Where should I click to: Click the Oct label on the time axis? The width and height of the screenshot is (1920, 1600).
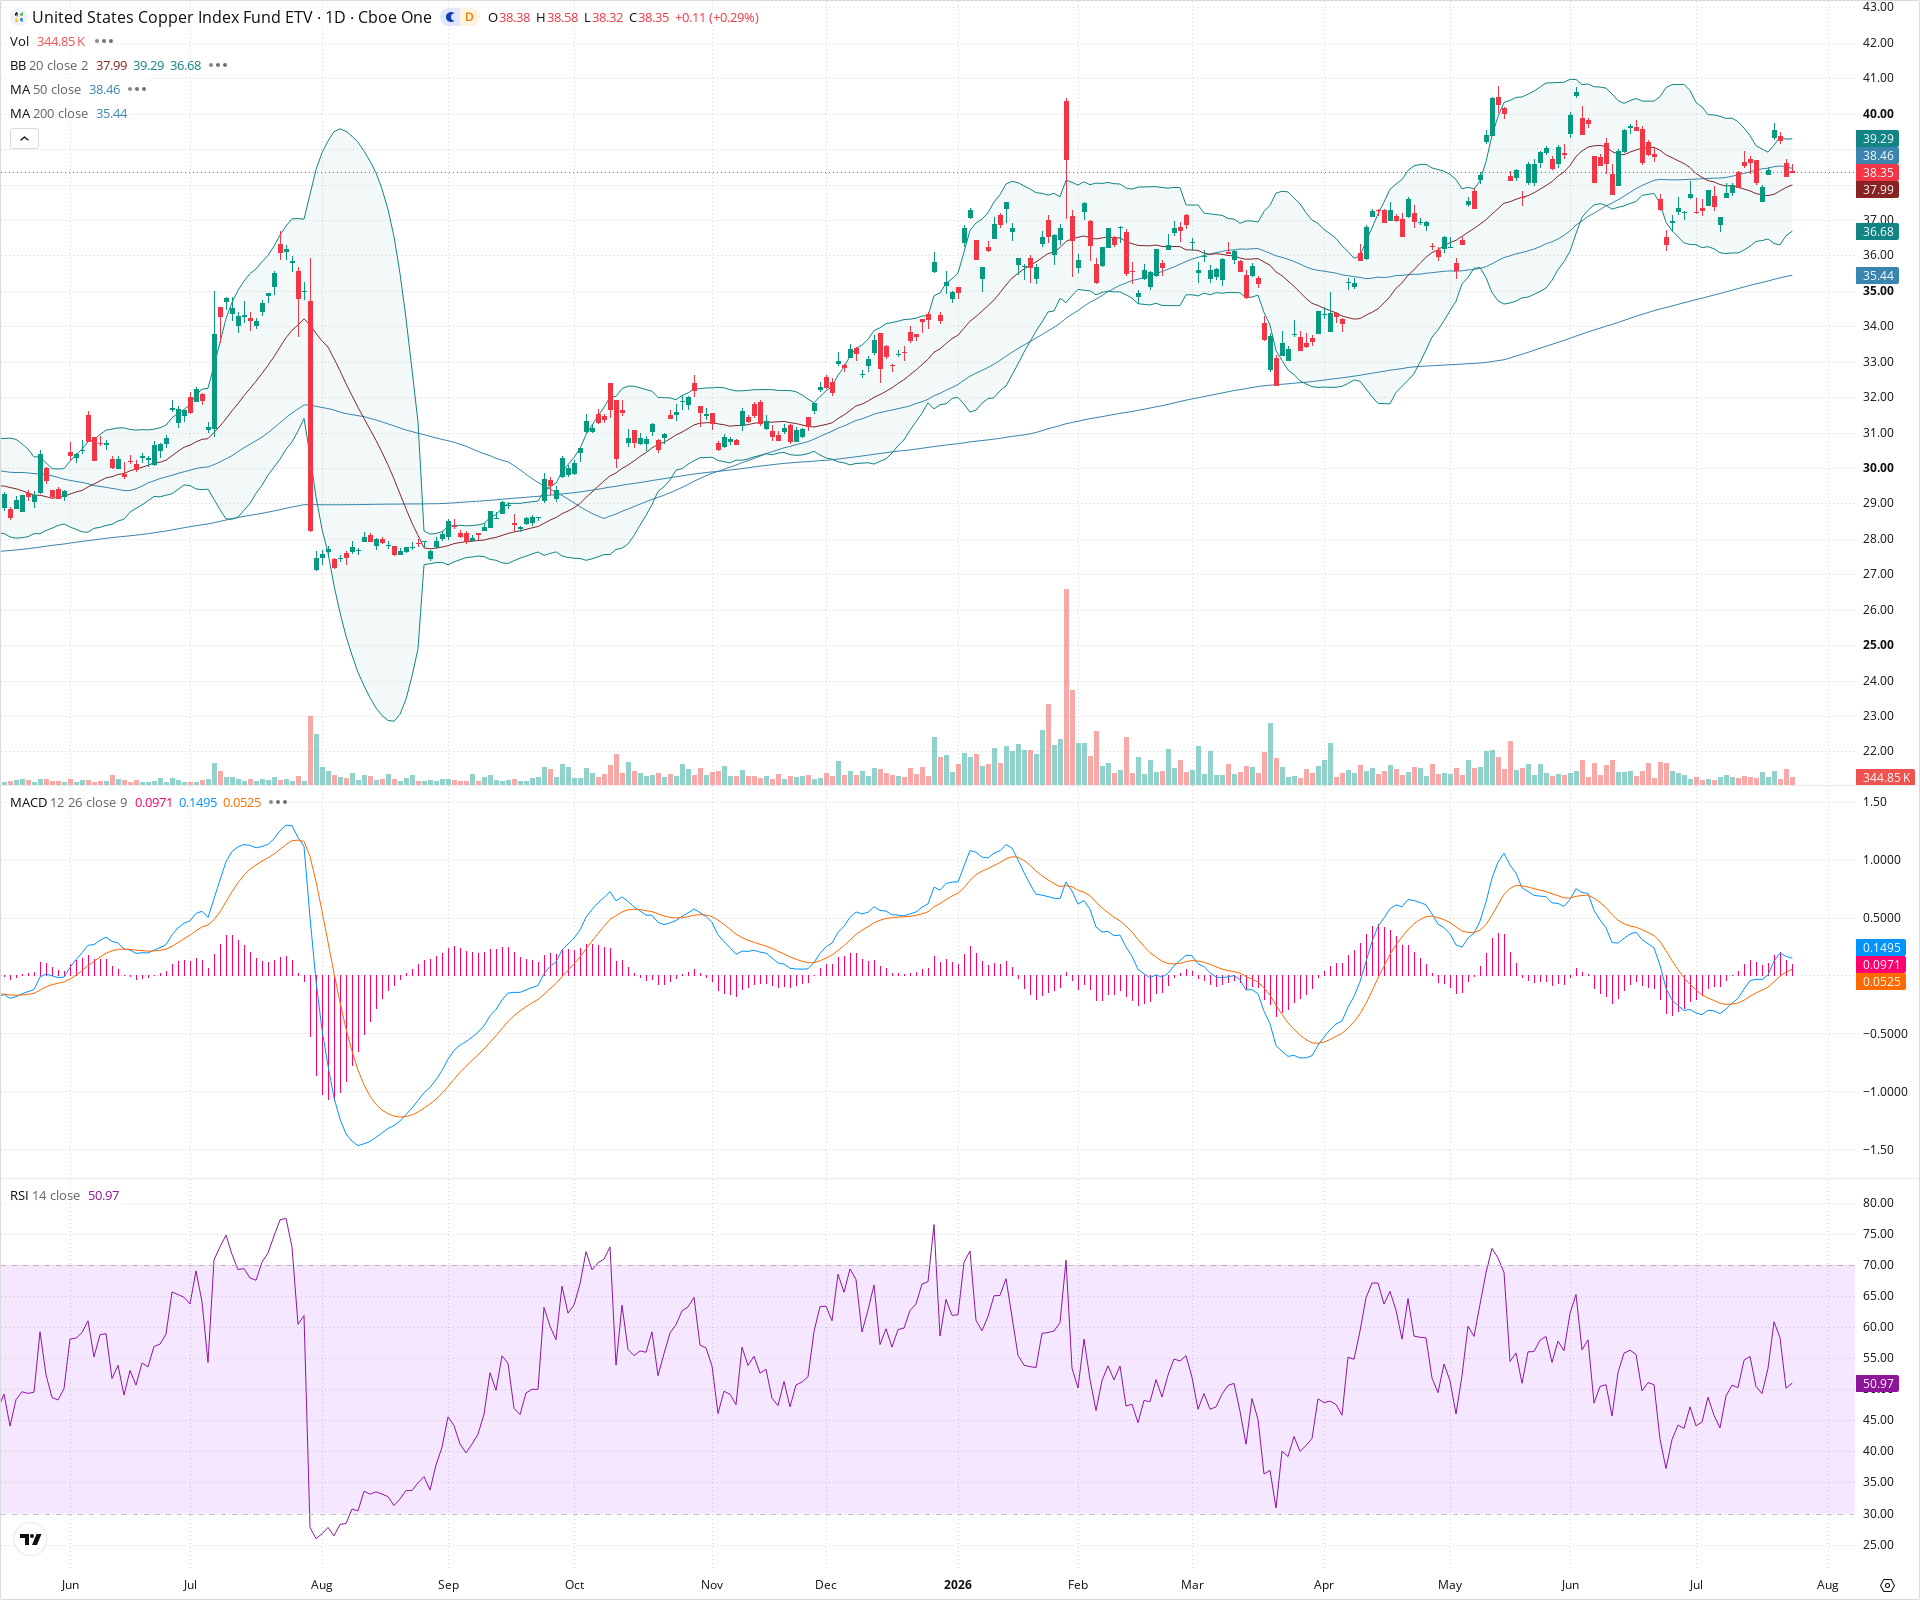coord(574,1585)
